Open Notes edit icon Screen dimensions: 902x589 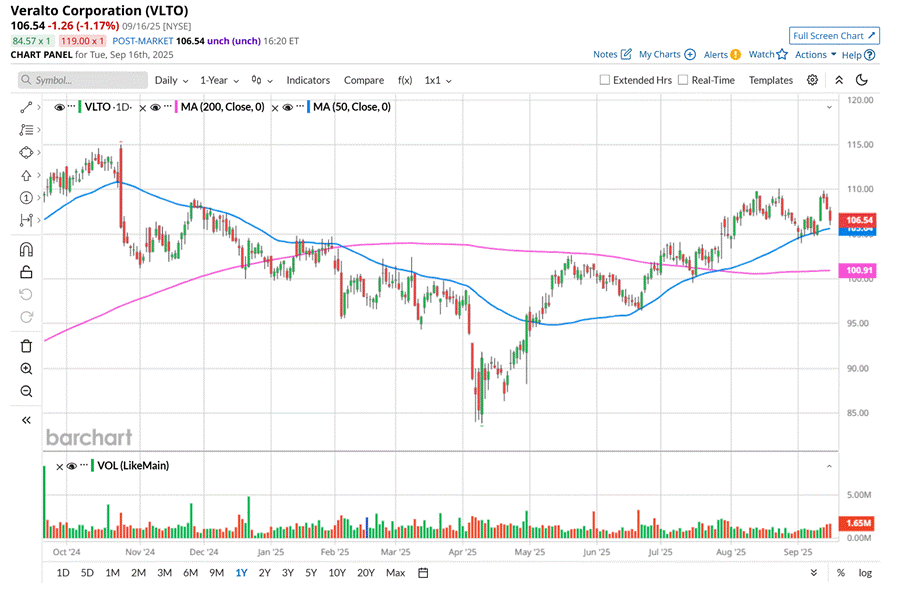pos(626,54)
